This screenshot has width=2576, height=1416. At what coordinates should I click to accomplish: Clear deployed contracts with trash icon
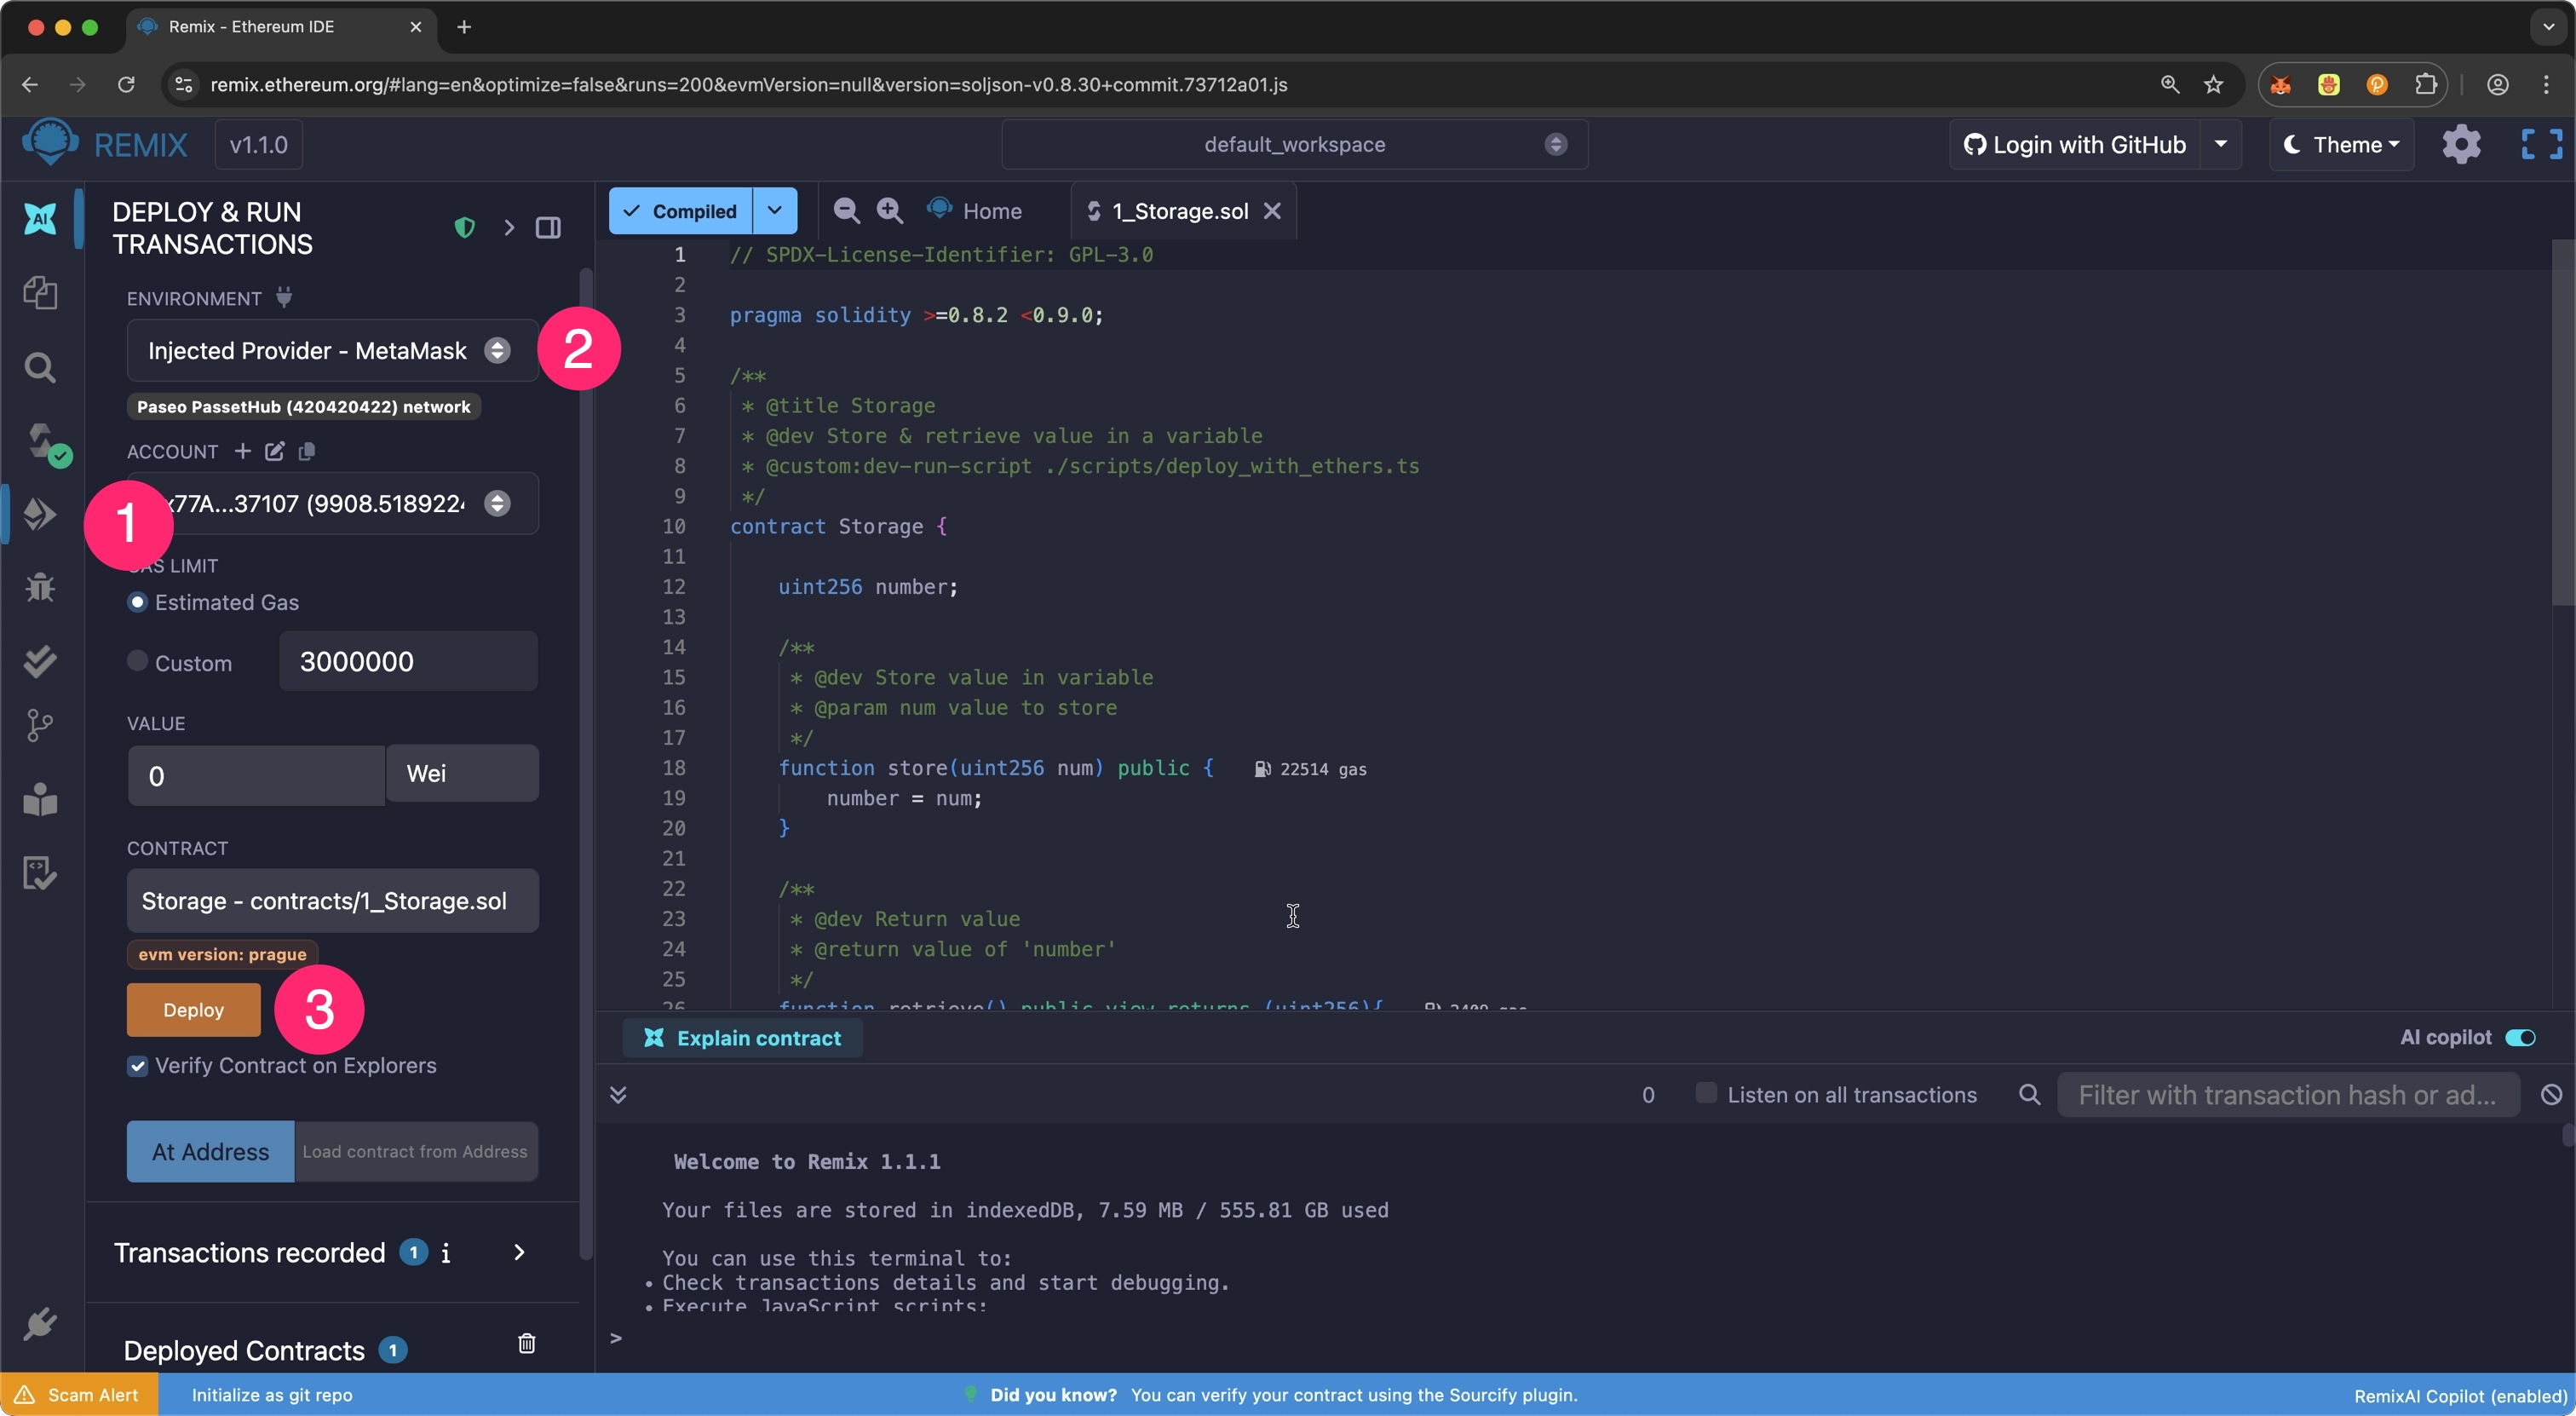pyautogui.click(x=527, y=1343)
